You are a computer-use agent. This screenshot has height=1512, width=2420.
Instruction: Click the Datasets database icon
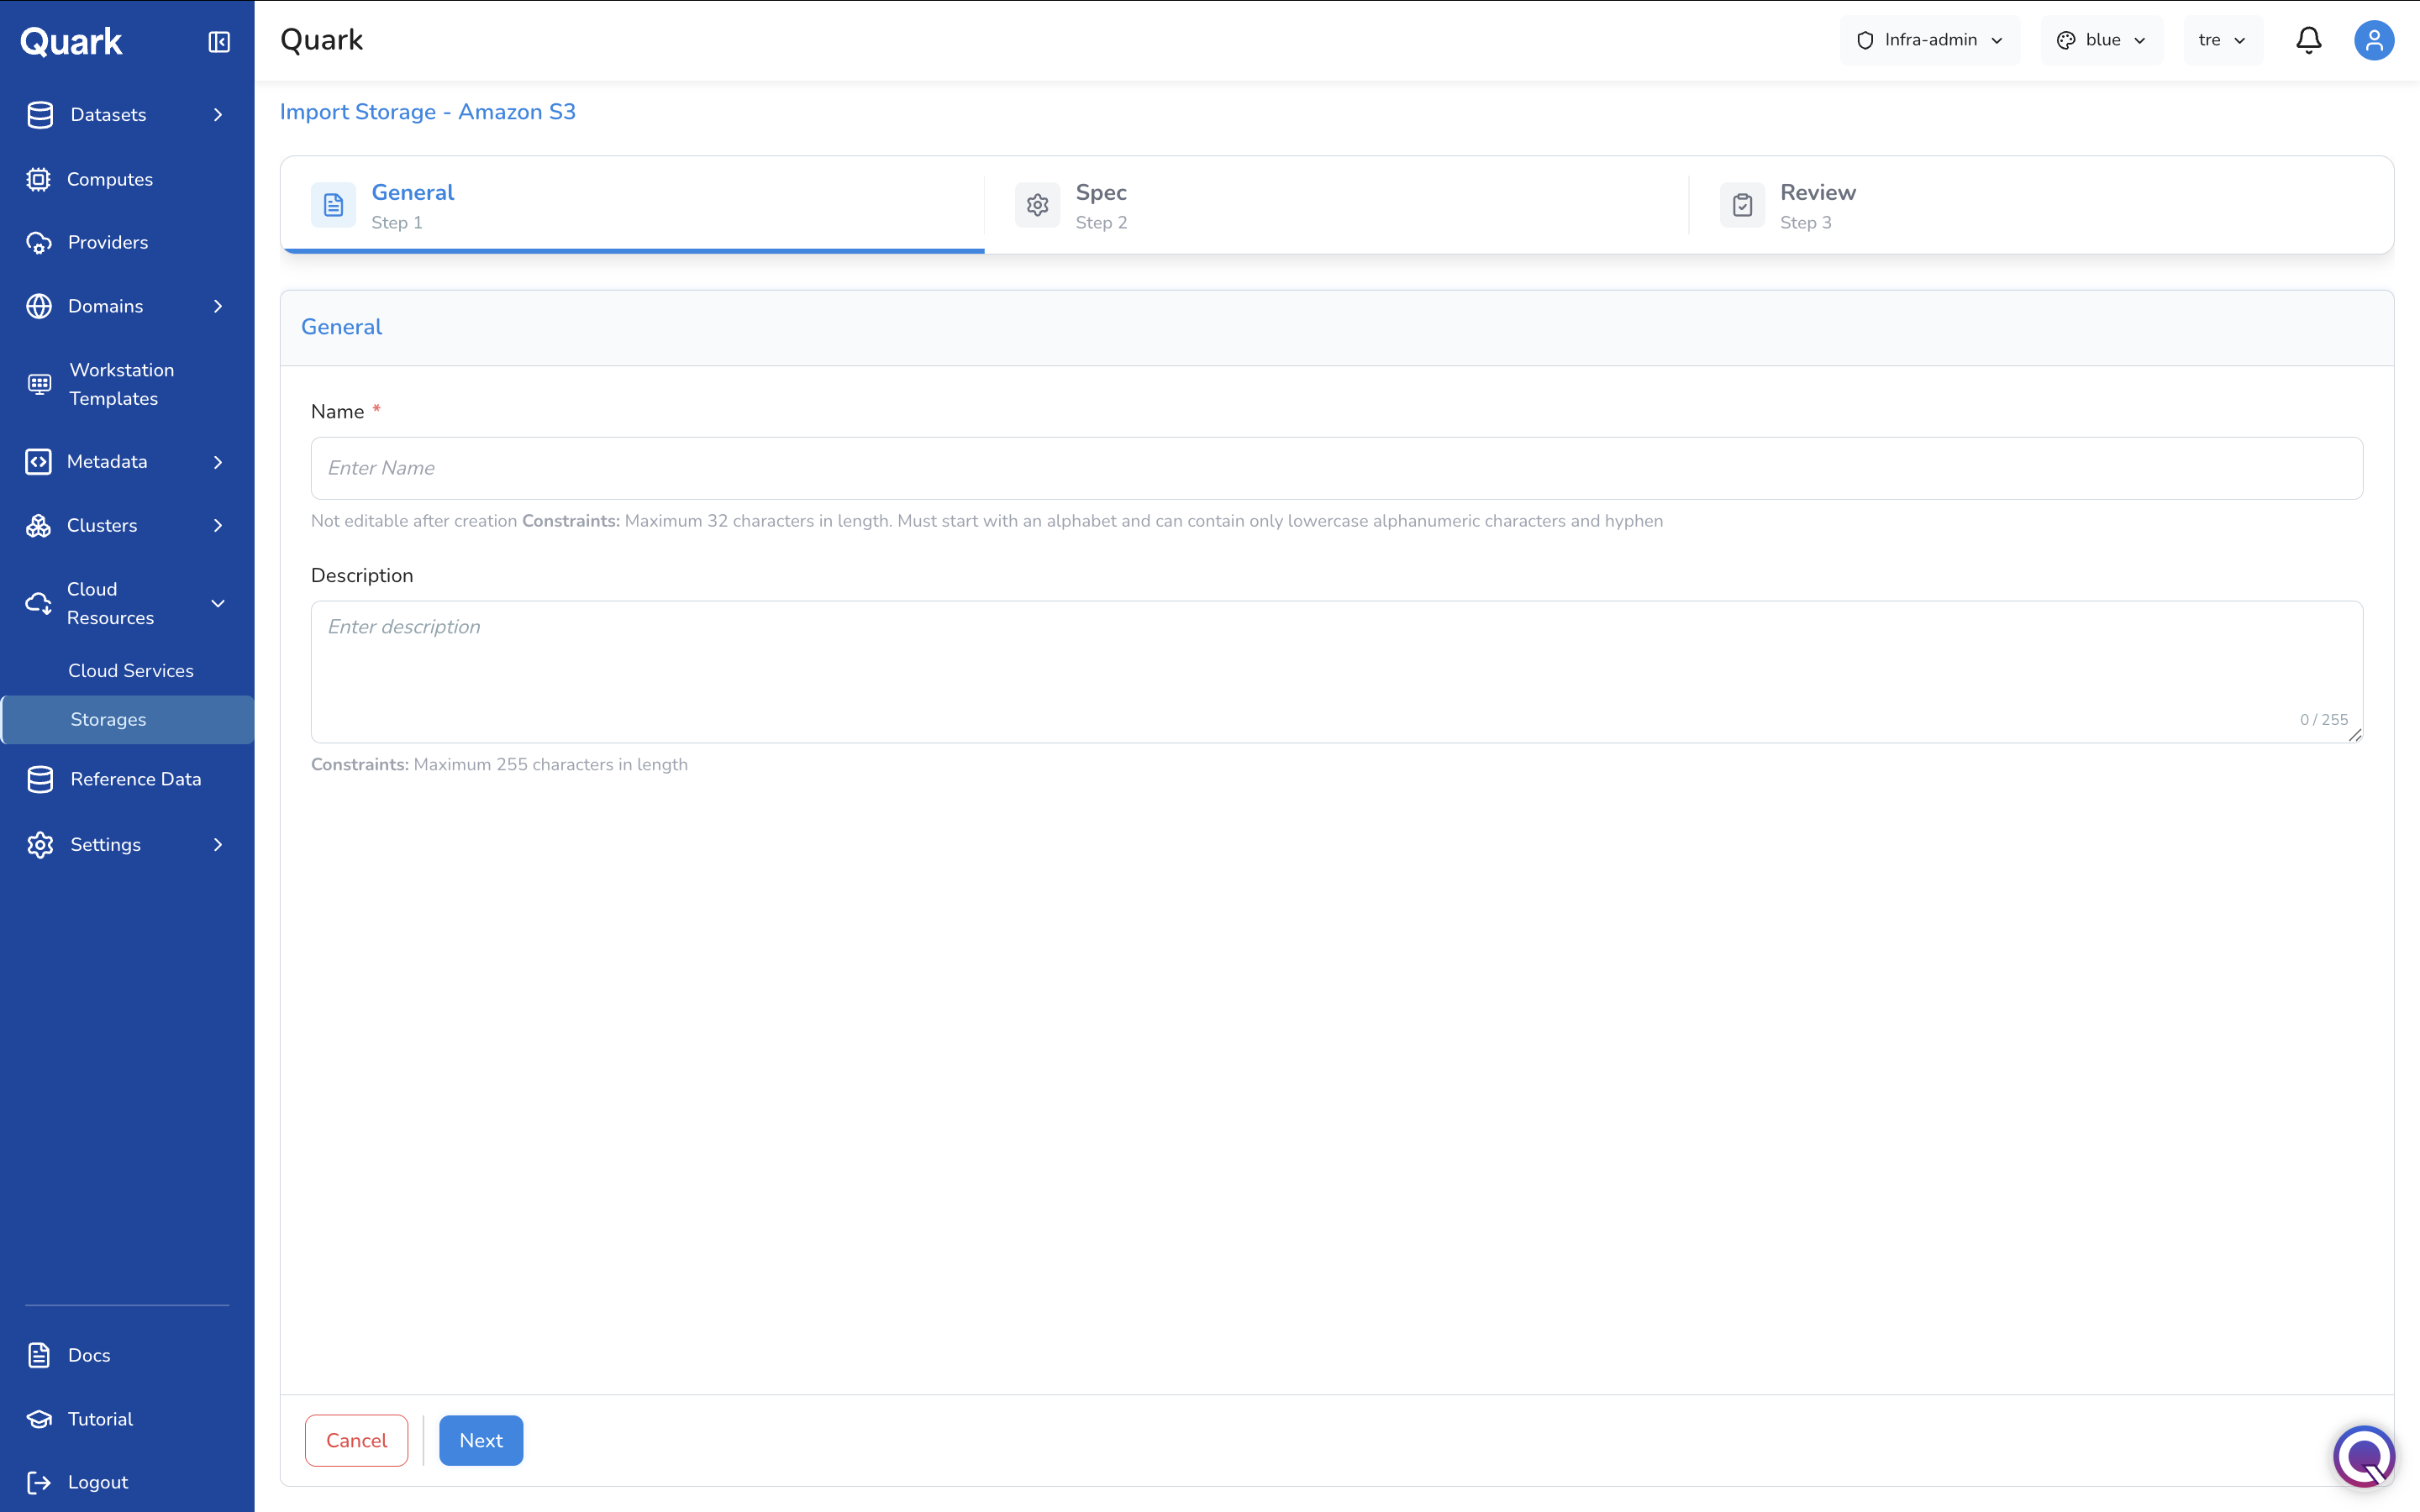point(40,115)
